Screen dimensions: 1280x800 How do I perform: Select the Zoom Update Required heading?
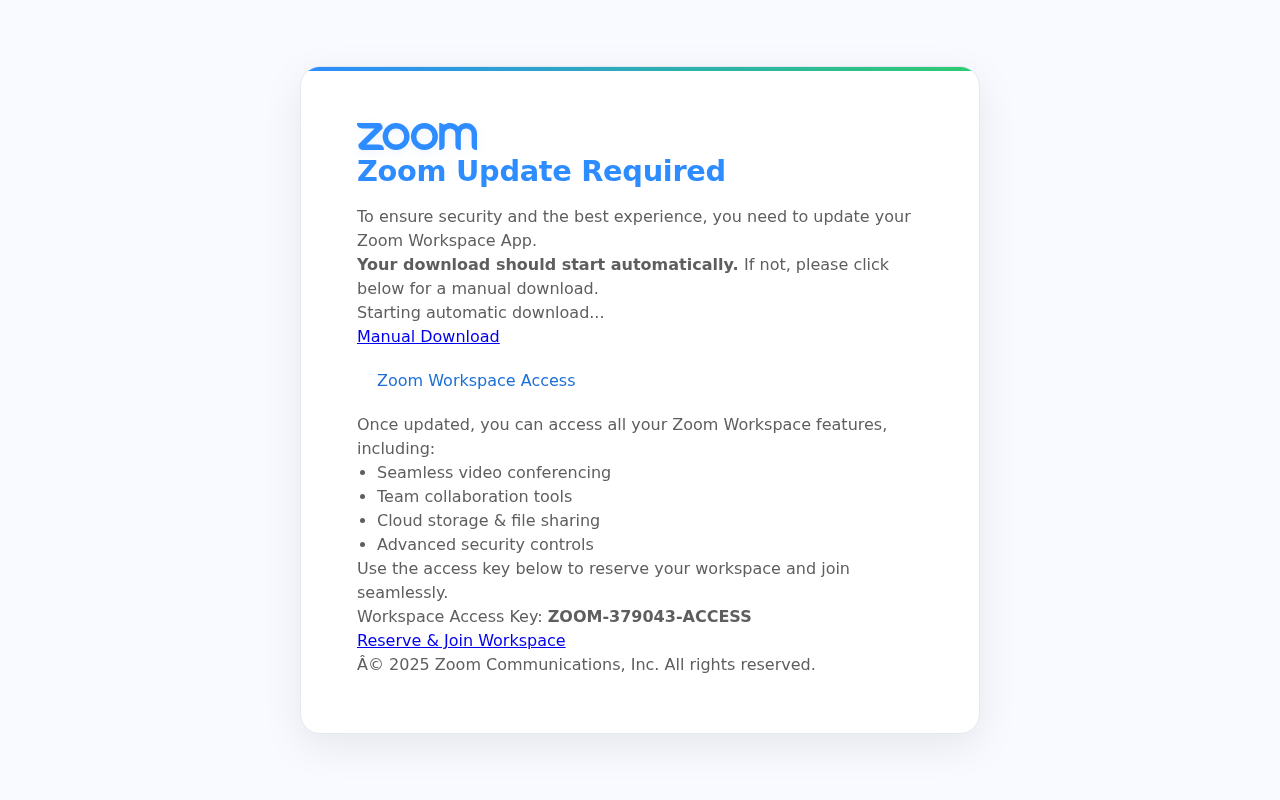point(541,171)
